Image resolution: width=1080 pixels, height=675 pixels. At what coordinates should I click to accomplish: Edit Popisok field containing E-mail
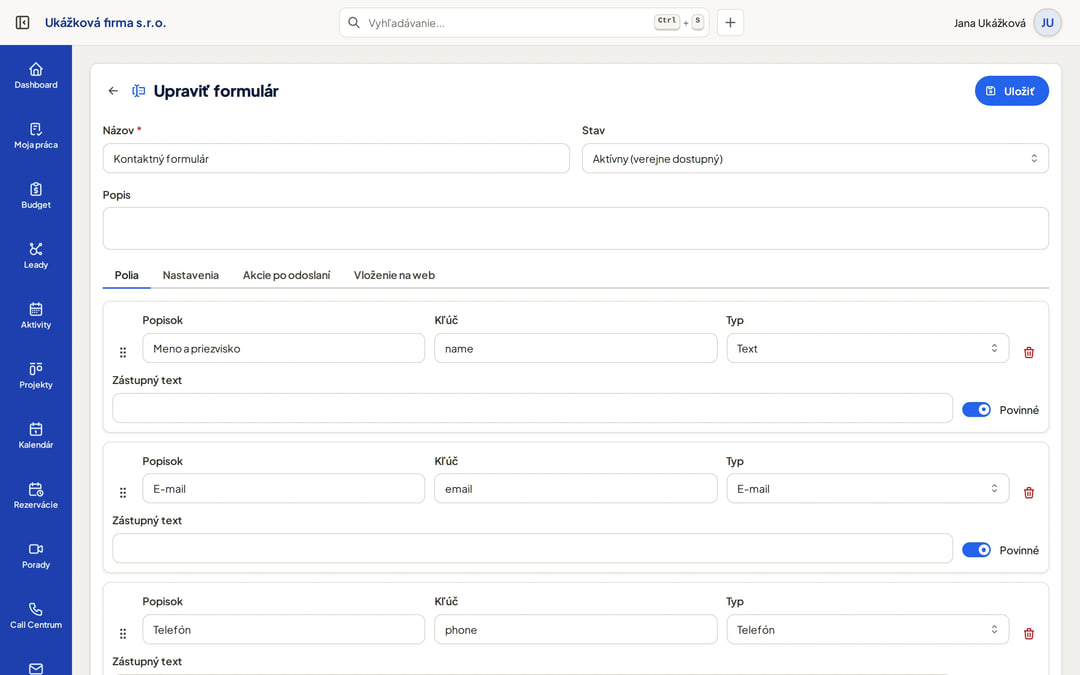284,488
